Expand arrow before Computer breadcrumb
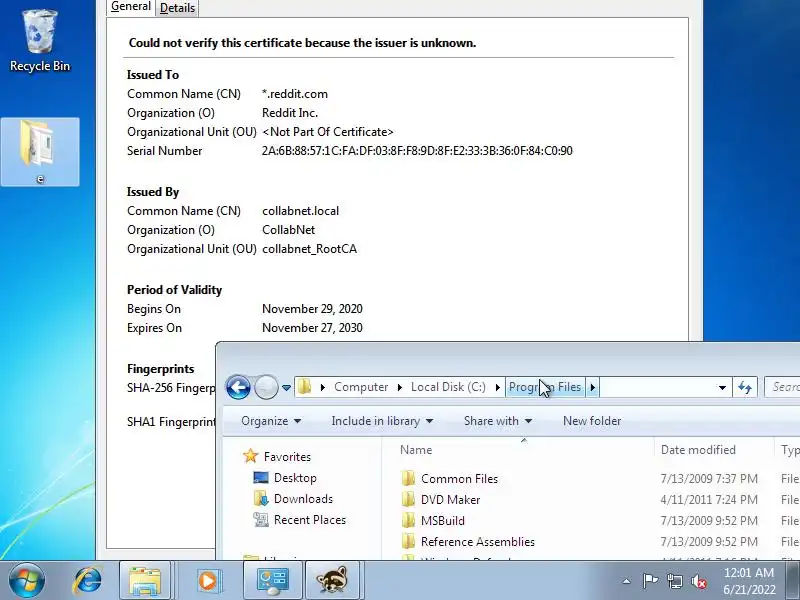The height and width of the screenshot is (600, 800). point(322,387)
